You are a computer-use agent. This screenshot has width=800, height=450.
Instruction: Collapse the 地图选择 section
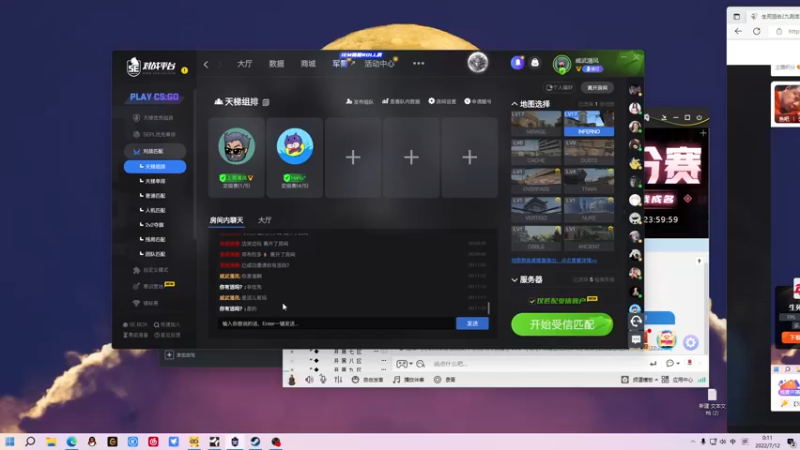click(x=514, y=104)
